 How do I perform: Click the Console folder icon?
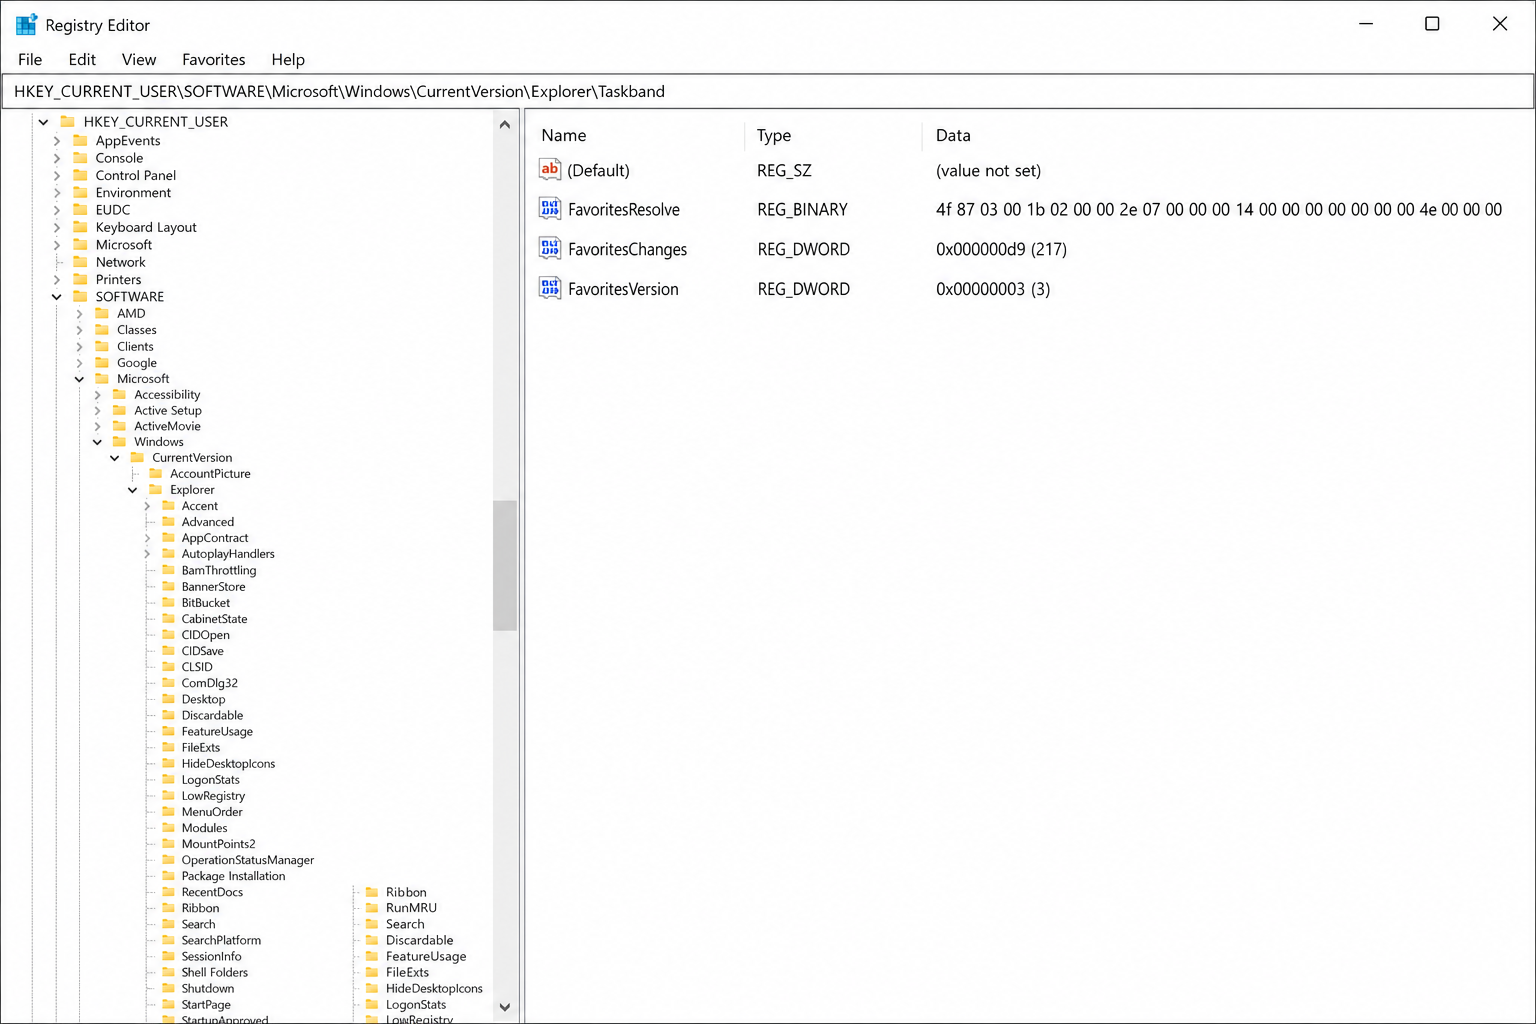[80, 158]
